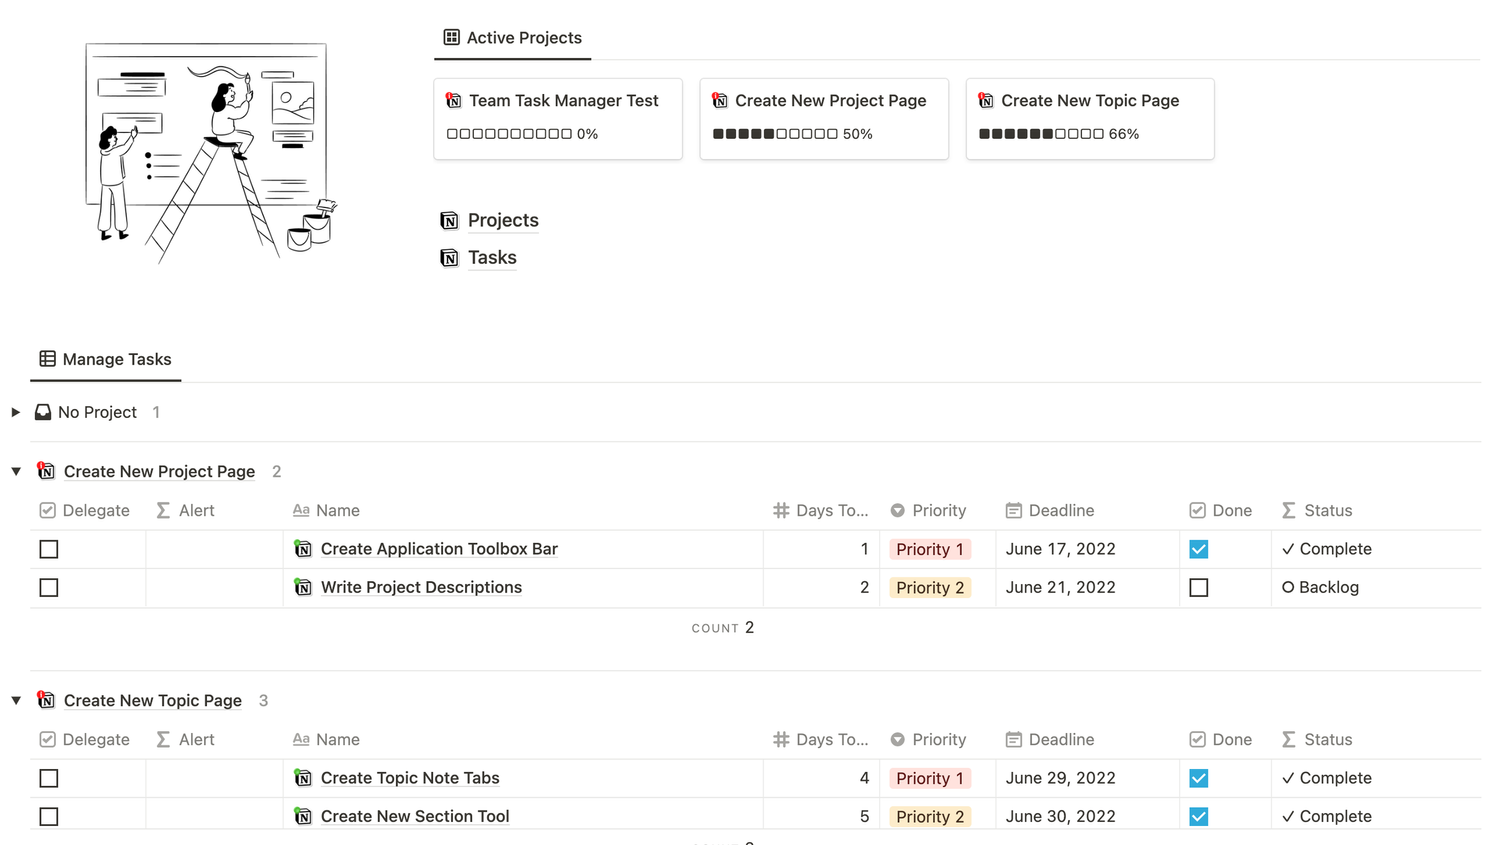This screenshot has height=845, width=1500.
Task: Open the "Tasks" page link
Action: pyautogui.click(x=491, y=257)
